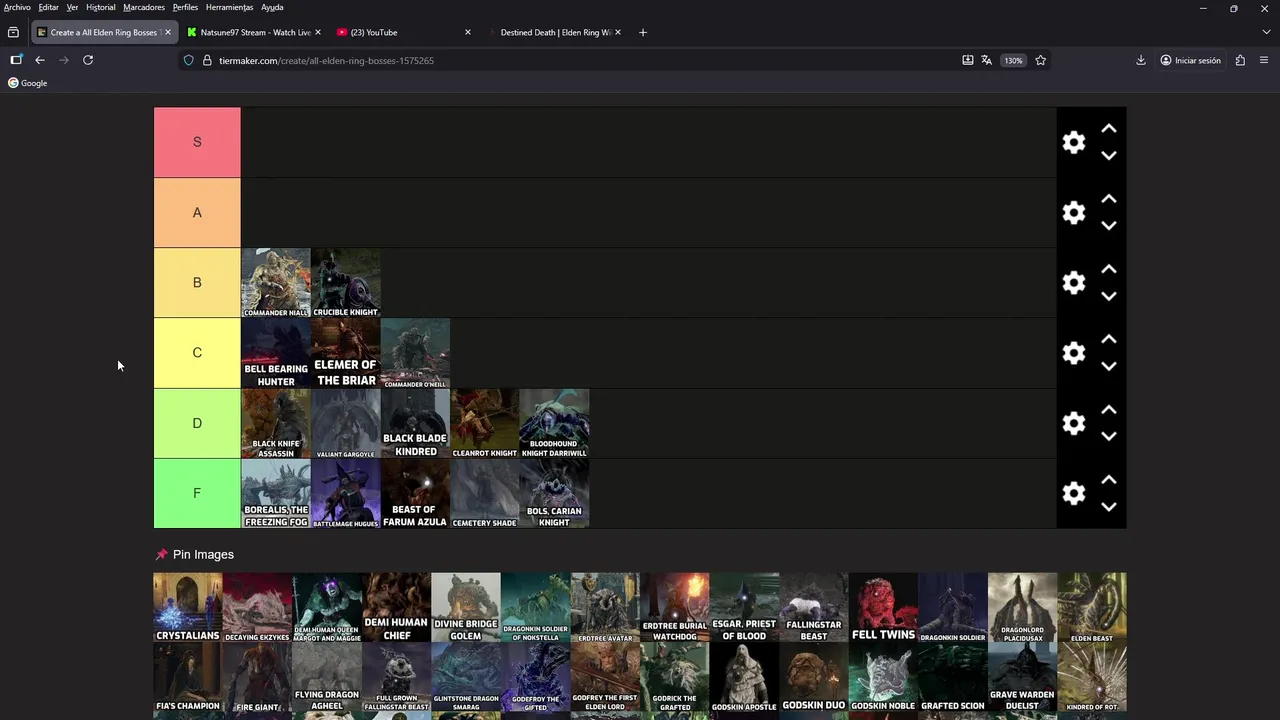Select Crystalians image in the pool
1280x720 pixels.
pyautogui.click(x=188, y=607)
